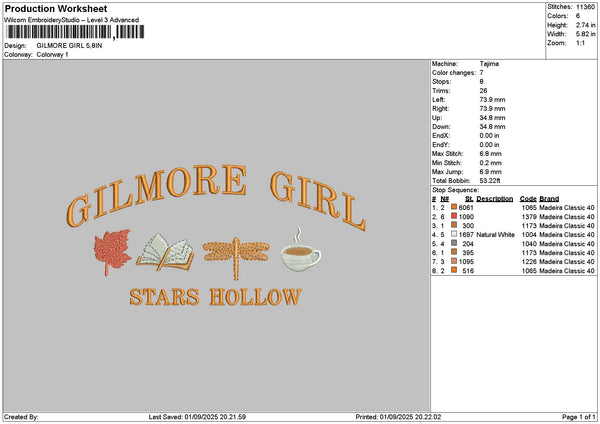Click the 'Wilcom EmbroideryStudio – Level 3 Advanced' line
Screen dimensions: 600x424
(x=72, y=20)
